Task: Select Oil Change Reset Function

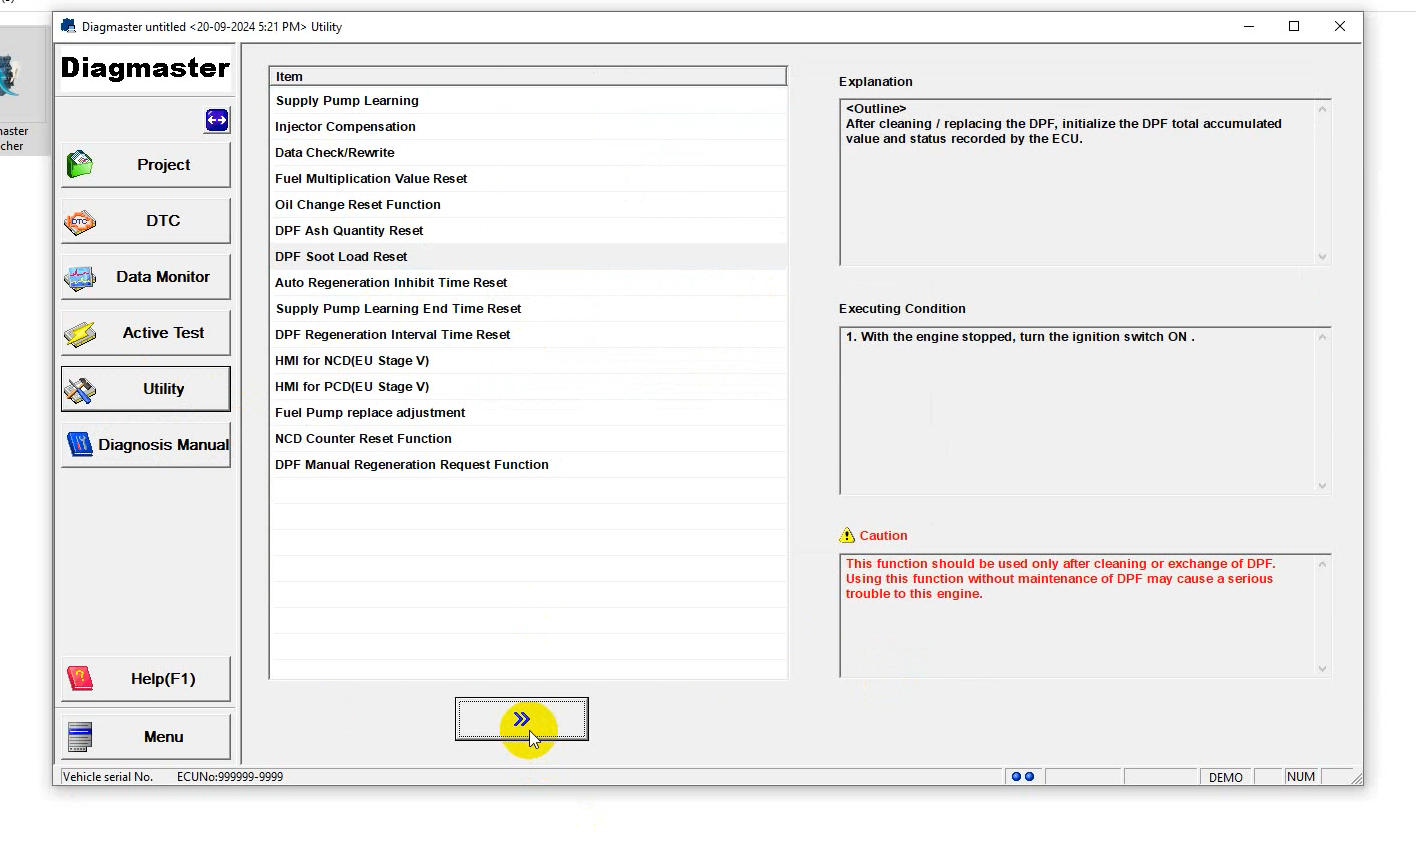Action: click(x=528, y=205)
